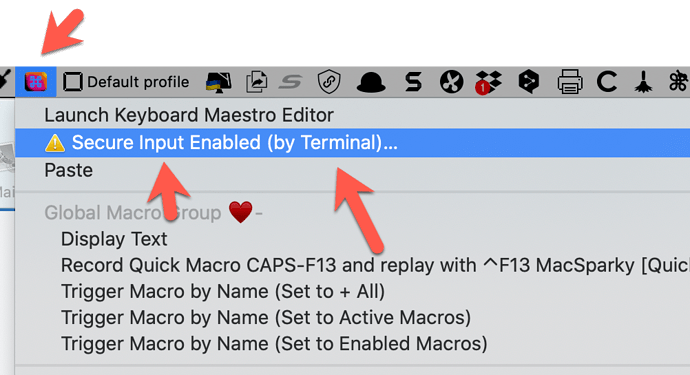690x375 pixels.
Task: Open the broom cleaner menu bar icon
Action: click(x=643, y=82)
